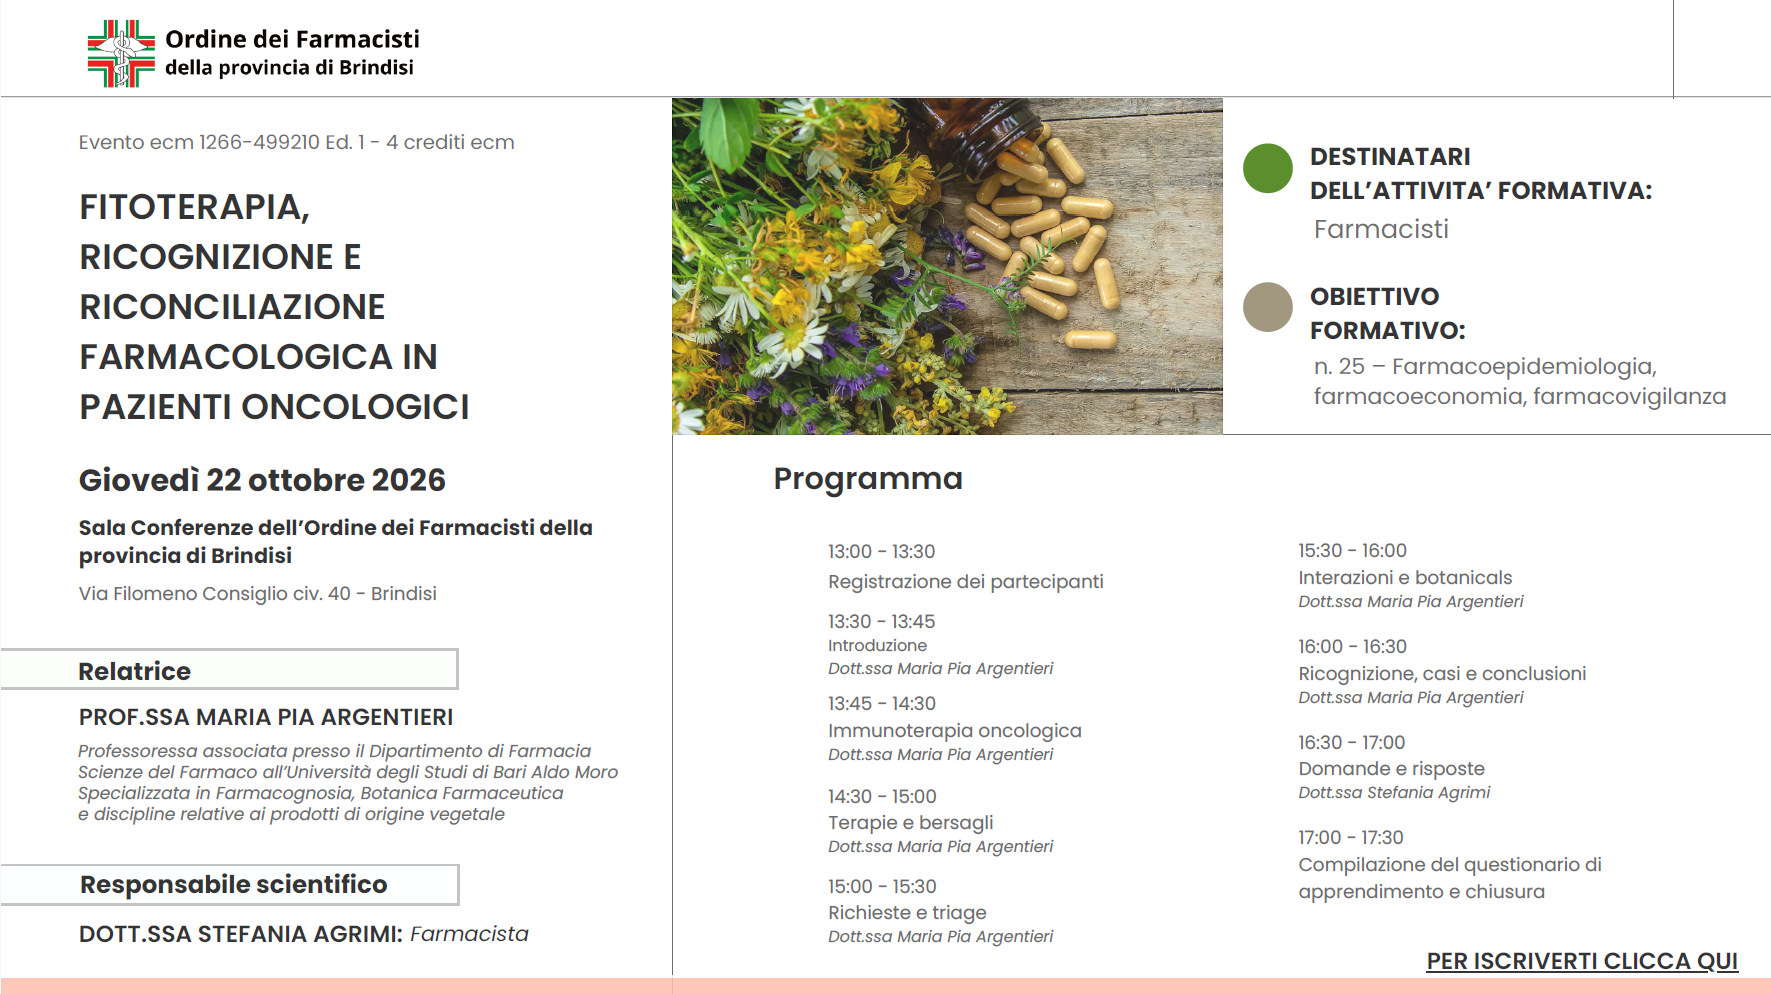Screen dimensions: 1771x994
Task: Select the Relatrice section header
Action: pos(229,670)
